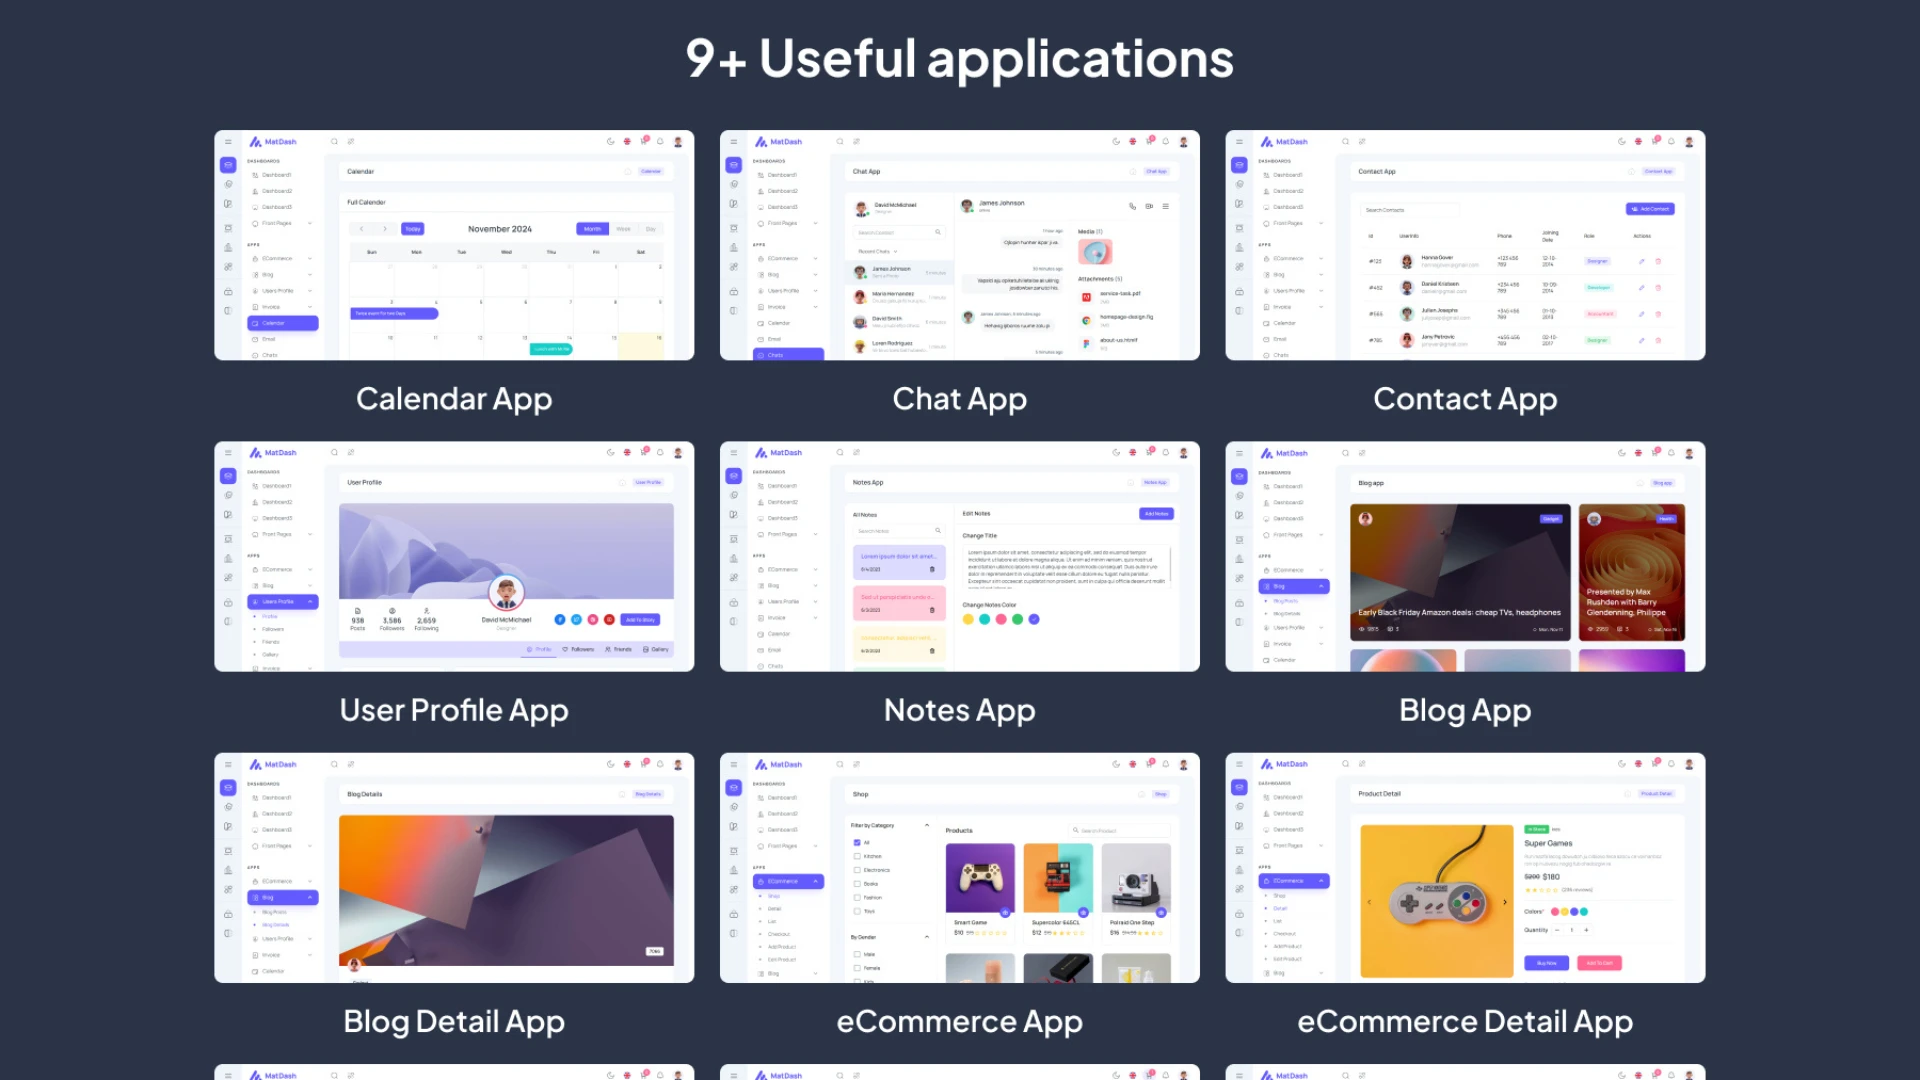This screenshot has width=1920, height=1080.
Task: Open the Recent Chats dropdown in Chat App
Action: (x=878, y=252)
